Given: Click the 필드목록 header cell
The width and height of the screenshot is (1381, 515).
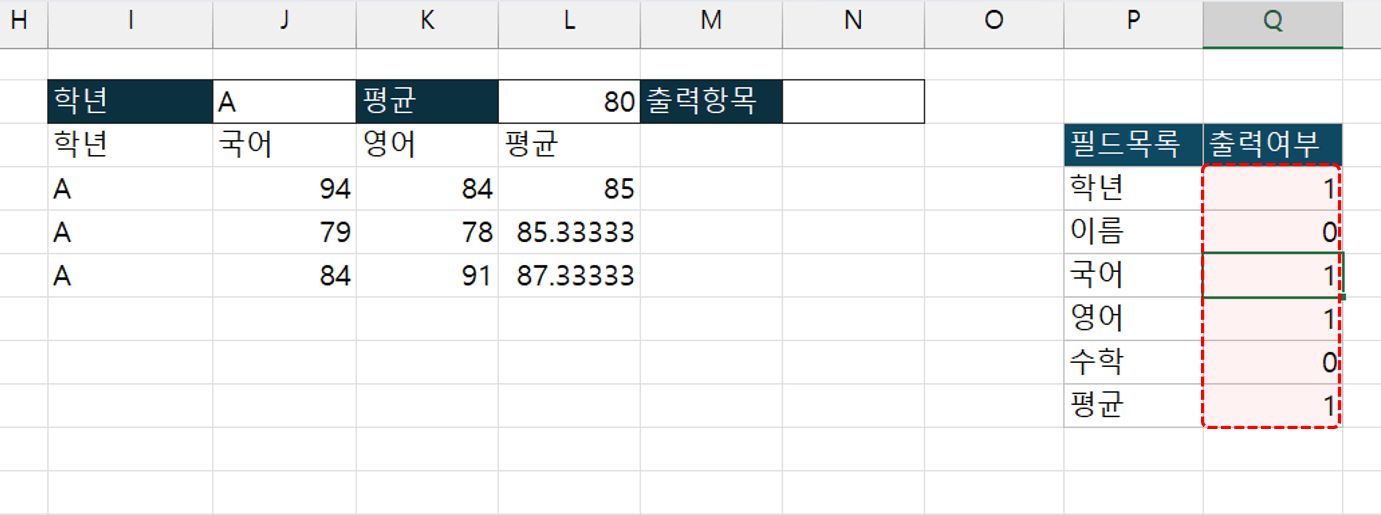Looking at the screenshot, I should 1133,145.
